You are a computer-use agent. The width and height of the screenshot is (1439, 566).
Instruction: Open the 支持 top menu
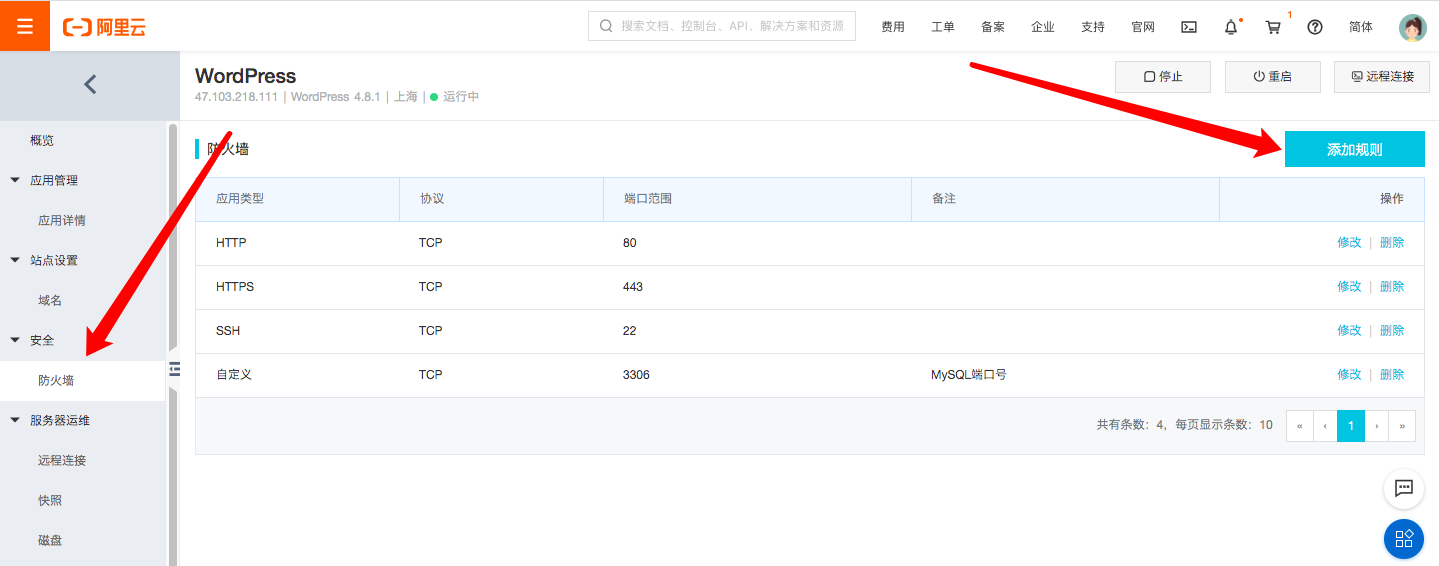coord(1093,27)
